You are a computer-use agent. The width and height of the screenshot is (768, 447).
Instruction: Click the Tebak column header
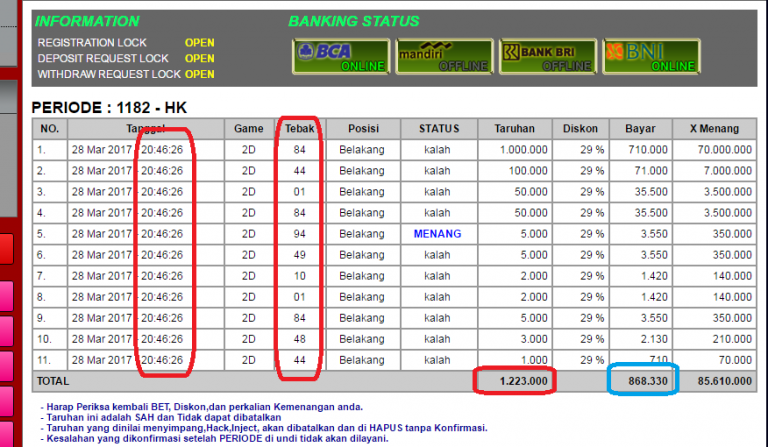299,129
